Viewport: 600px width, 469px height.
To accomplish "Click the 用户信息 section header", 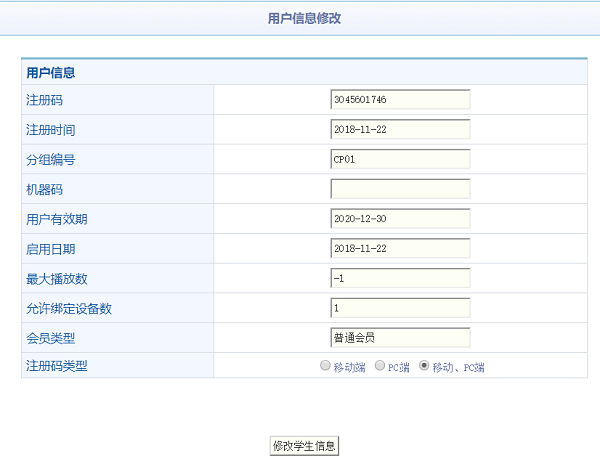I will tap(51, 73).
